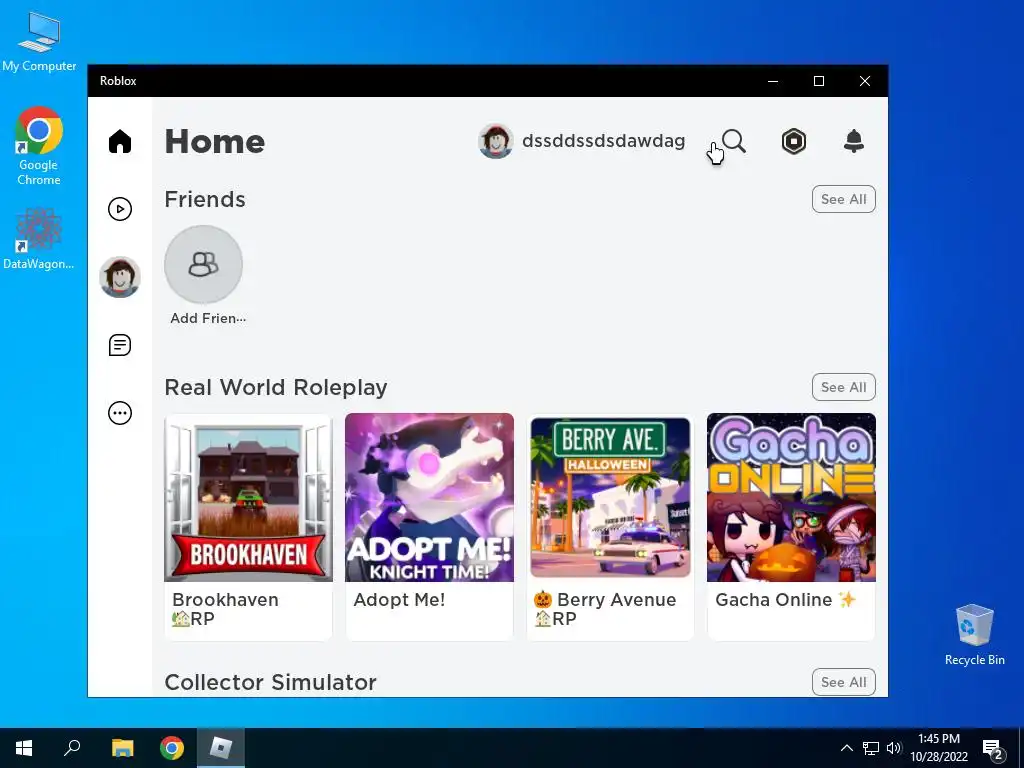Open the Home sidebar icon

(x=120, y=141)
